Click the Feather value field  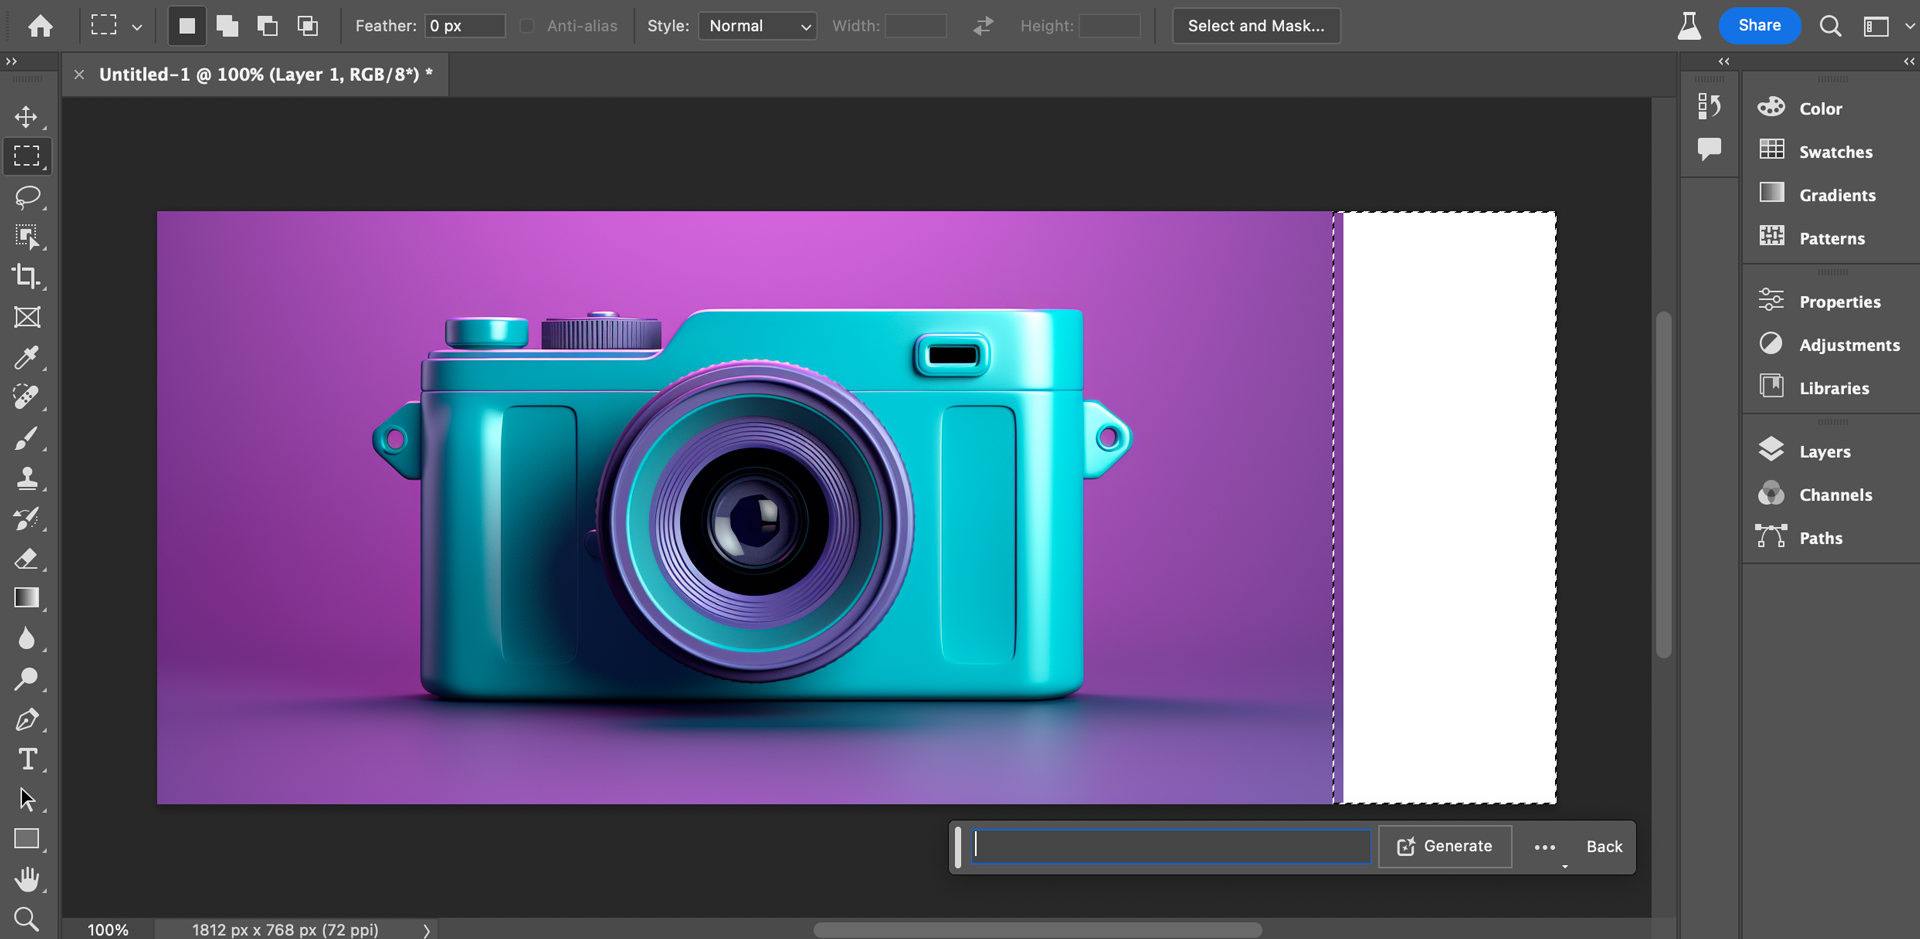tap(465, 26)
